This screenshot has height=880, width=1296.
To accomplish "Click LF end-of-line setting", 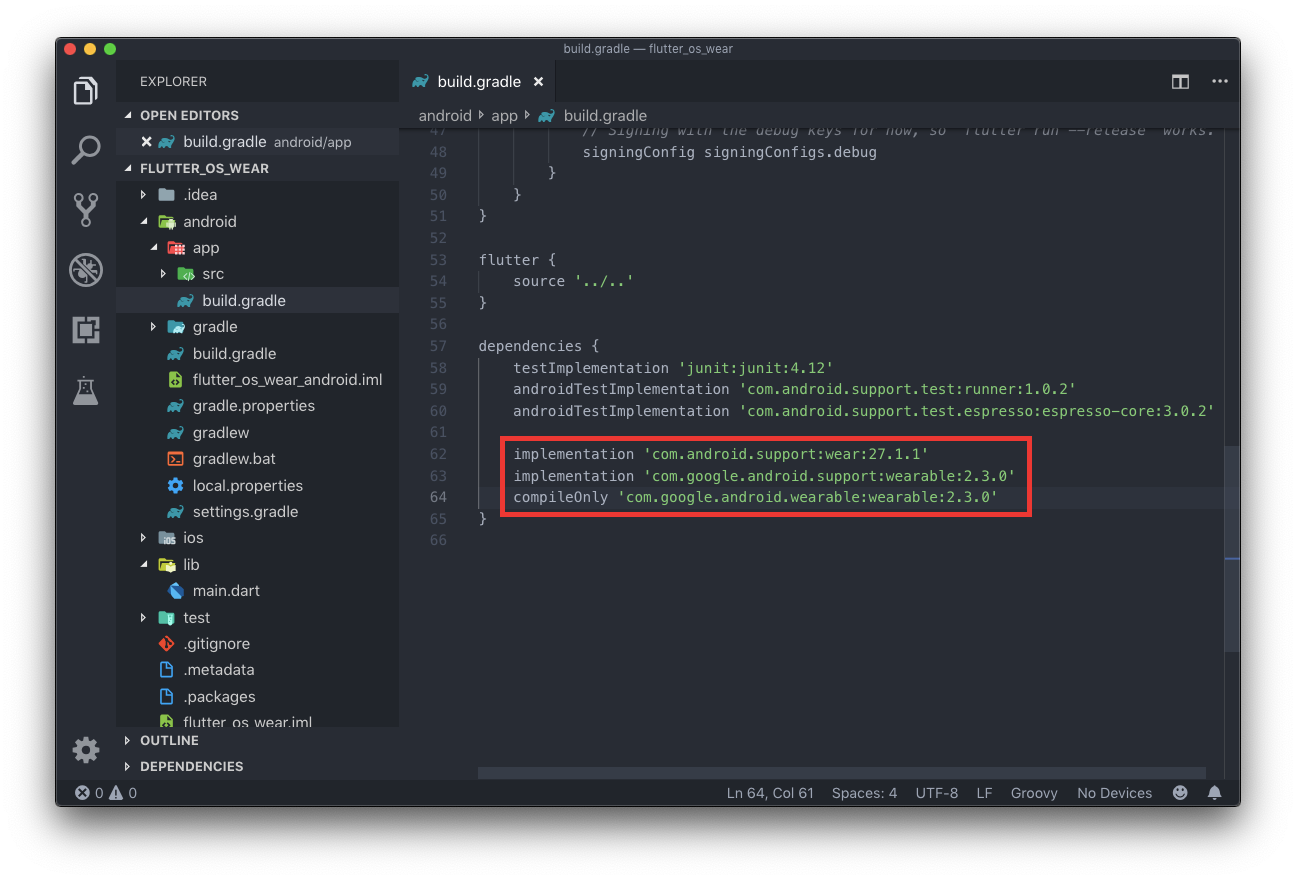I will pyautogui.click(x=984, y=793).
